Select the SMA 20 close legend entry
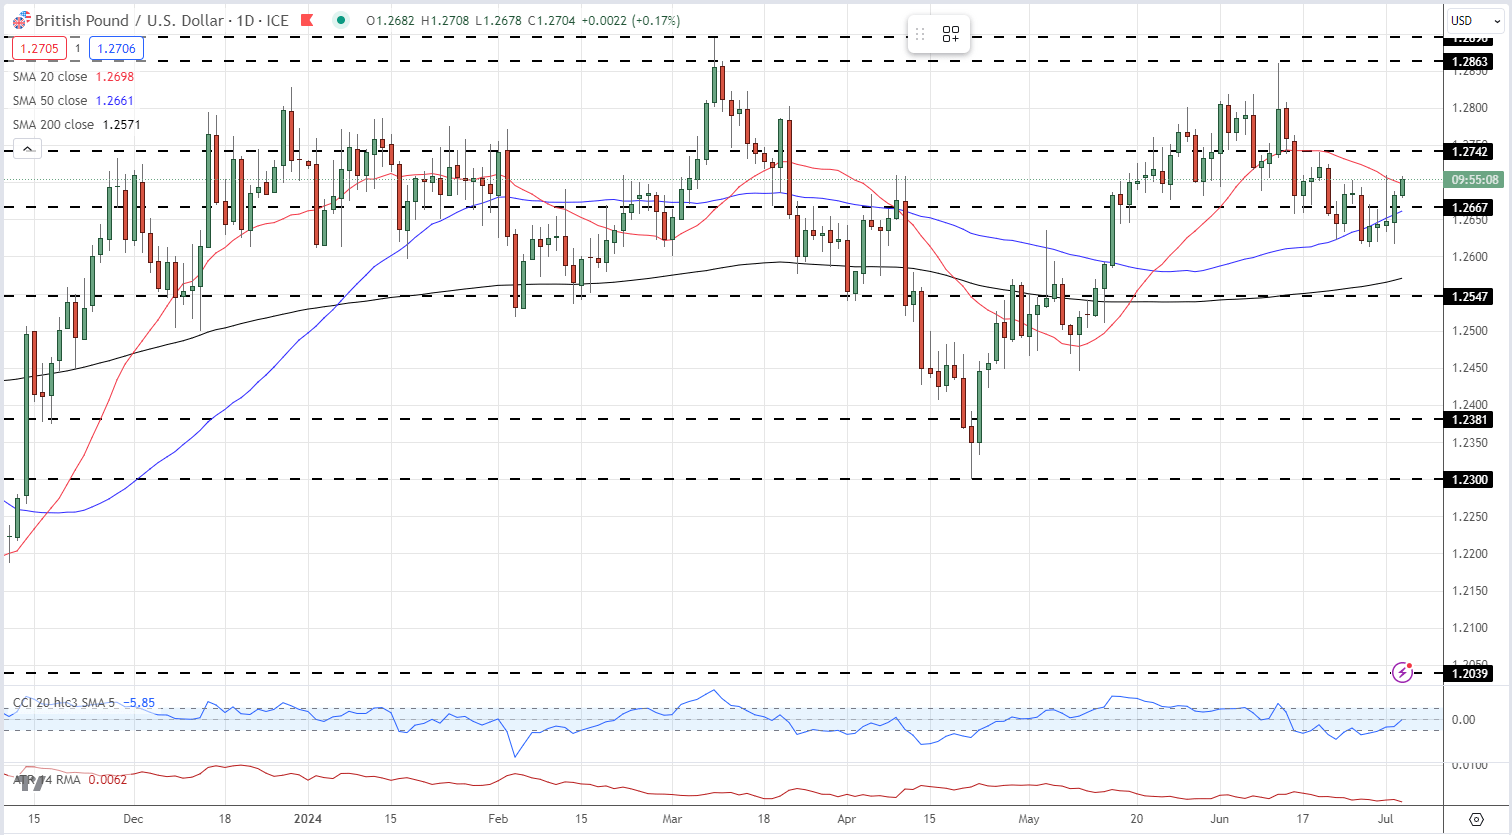This screenshot has width=1512, height=835. 50,77
